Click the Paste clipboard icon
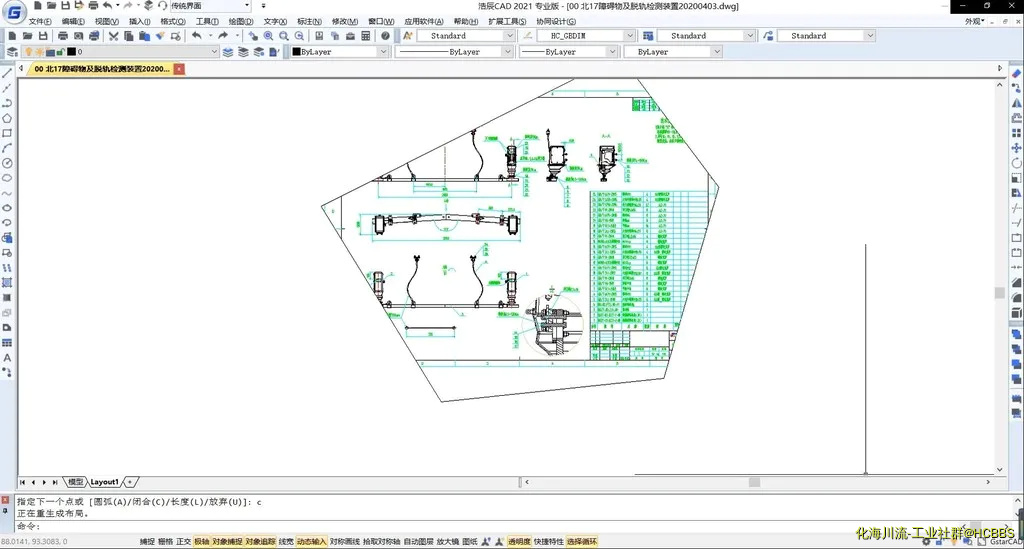 pyautogui.click(x=144, y=36)
